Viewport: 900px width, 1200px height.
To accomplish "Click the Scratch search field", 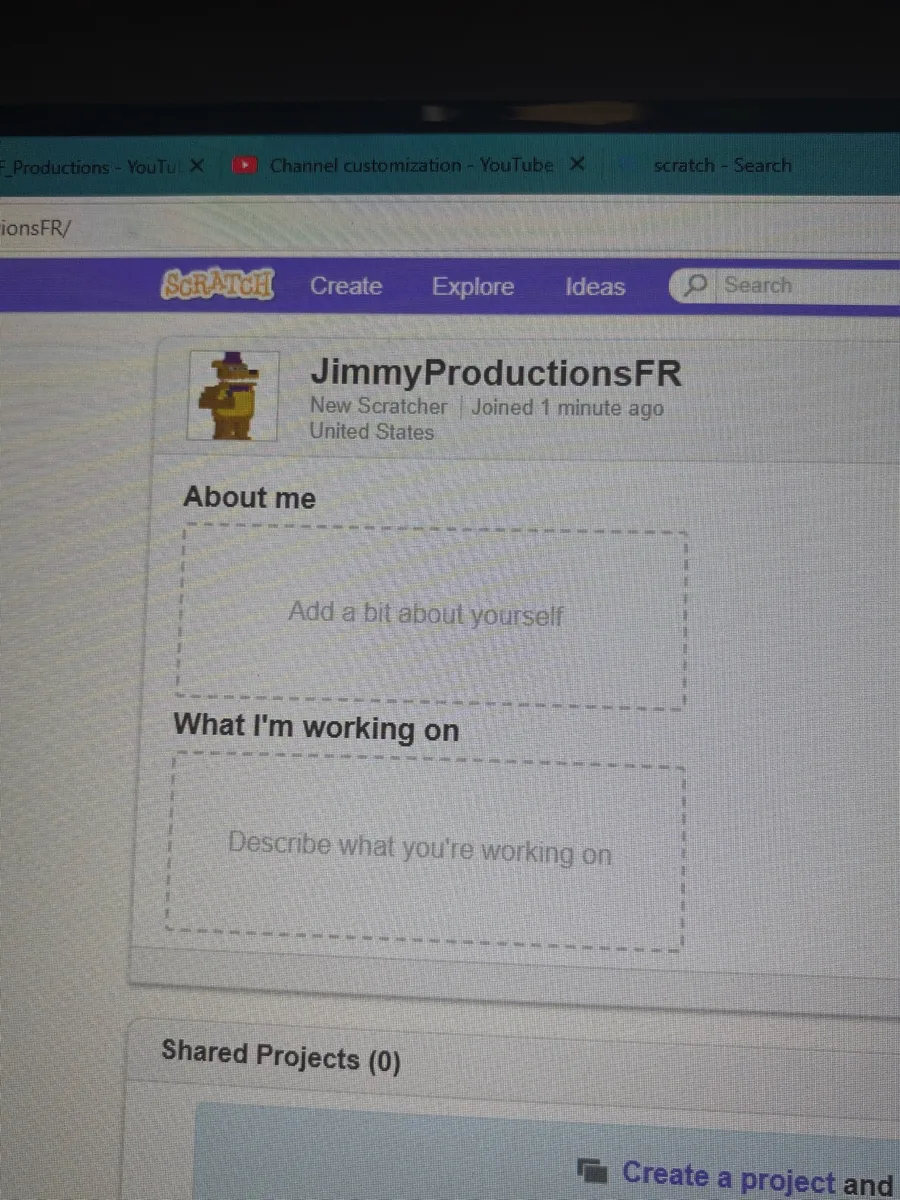I will pyautogui.click(x=785, y=285).
